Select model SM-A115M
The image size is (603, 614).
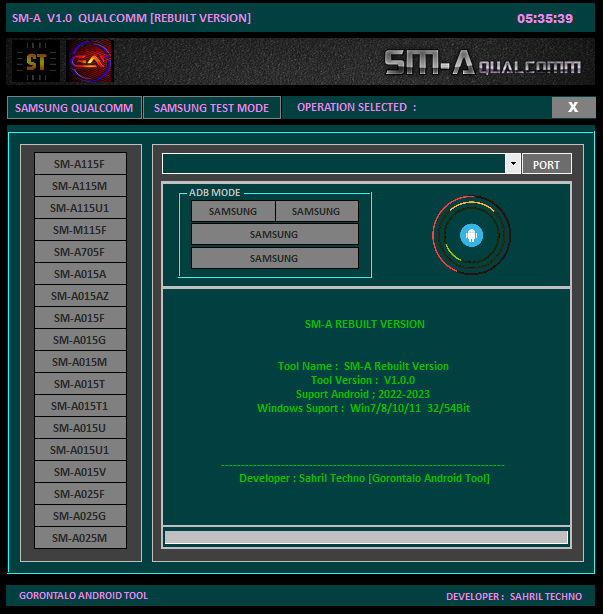click(80, 186)
